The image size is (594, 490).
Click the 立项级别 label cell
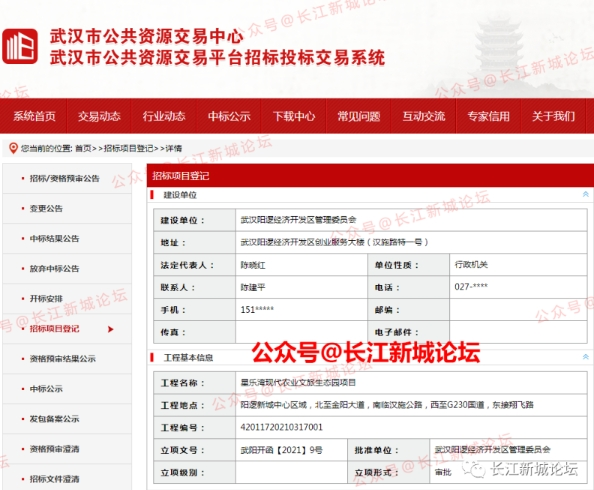click(194, 473)
